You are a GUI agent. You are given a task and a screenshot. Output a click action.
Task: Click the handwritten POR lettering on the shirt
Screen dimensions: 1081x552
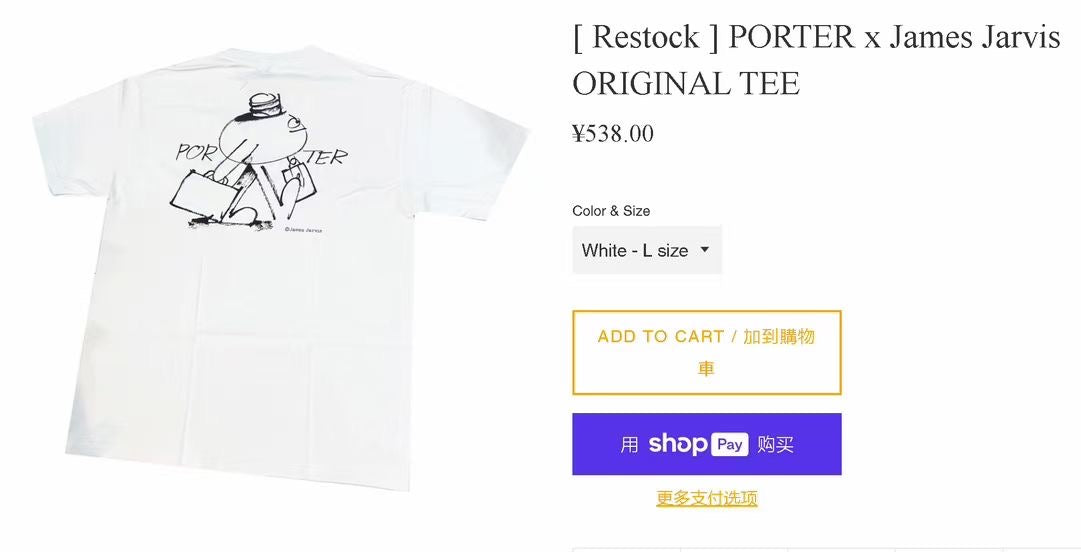198,152
